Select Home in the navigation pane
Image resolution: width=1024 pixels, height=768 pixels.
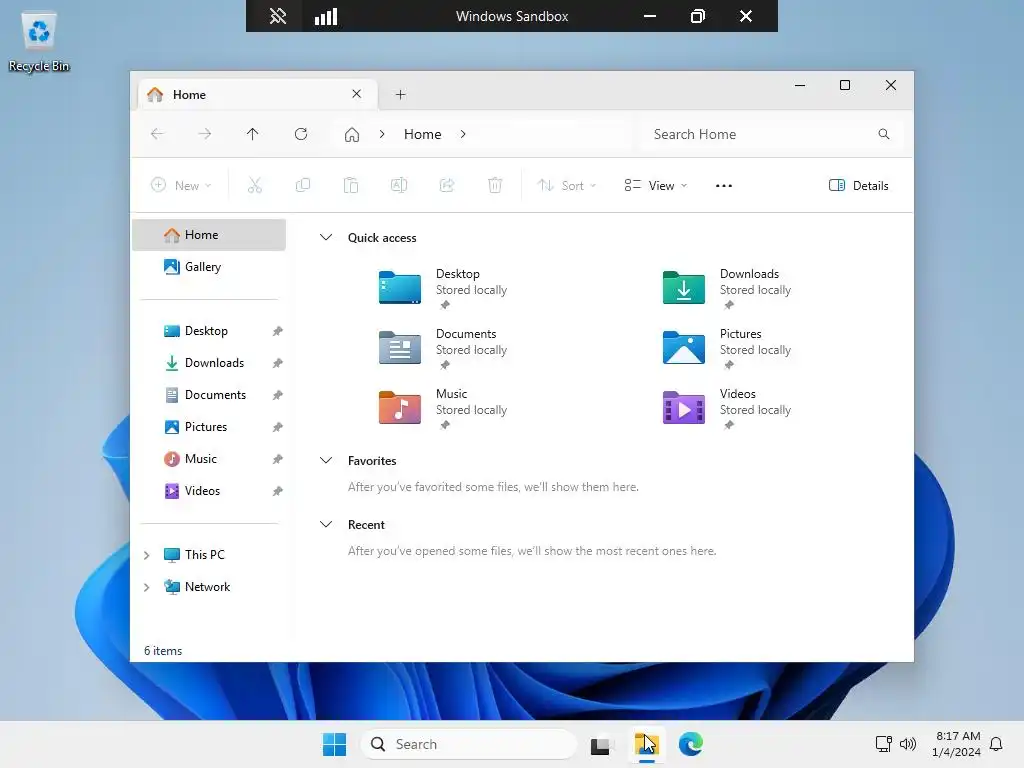click(x=209, y=235)
